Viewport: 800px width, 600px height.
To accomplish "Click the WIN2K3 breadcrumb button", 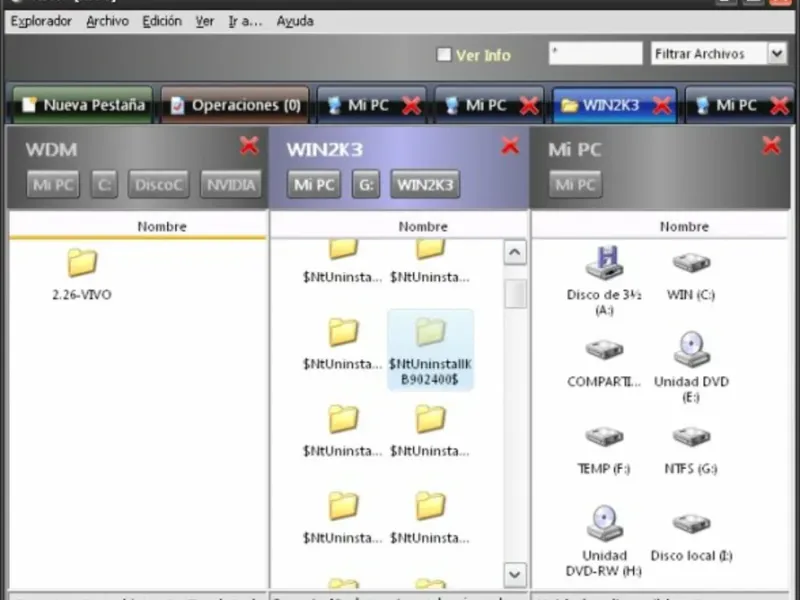I will 425,184.
